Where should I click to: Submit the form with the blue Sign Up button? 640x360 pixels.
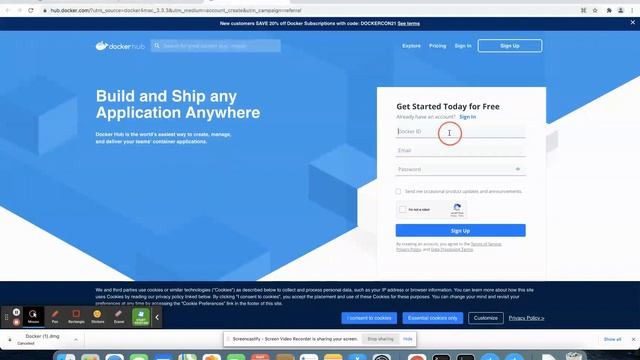tap(460, 231)
